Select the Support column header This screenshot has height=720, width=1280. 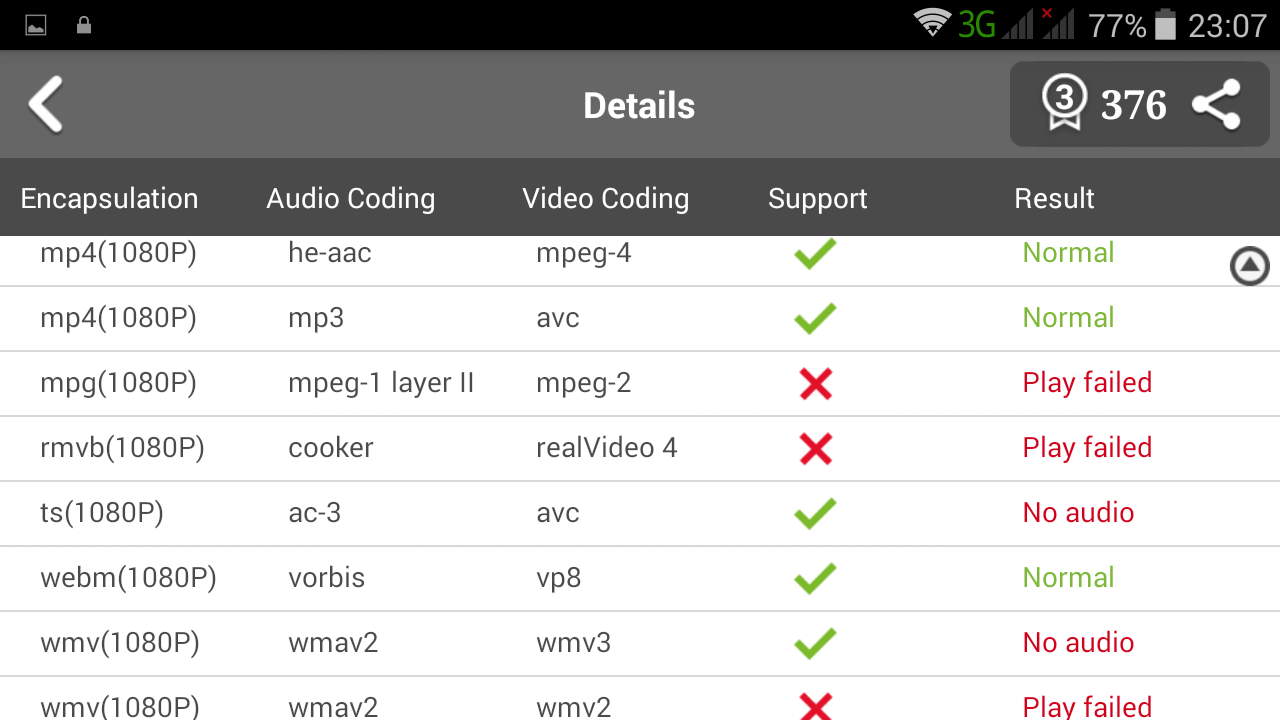tap(817, 198)
